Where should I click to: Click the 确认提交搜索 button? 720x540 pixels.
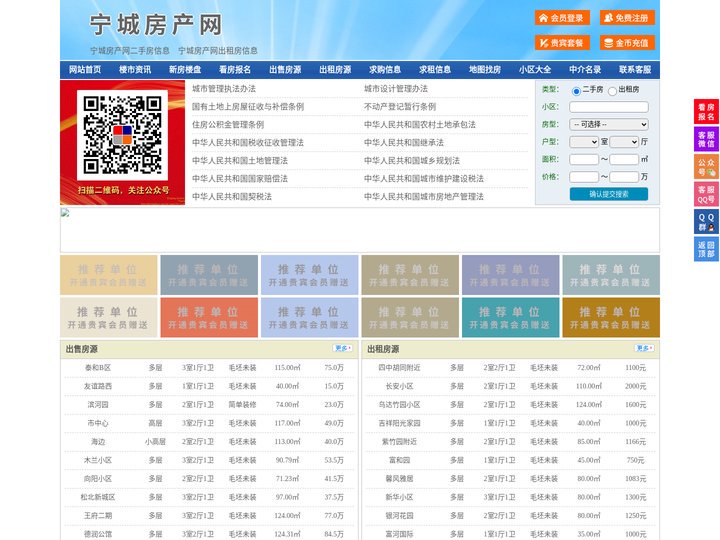point(609,194)
